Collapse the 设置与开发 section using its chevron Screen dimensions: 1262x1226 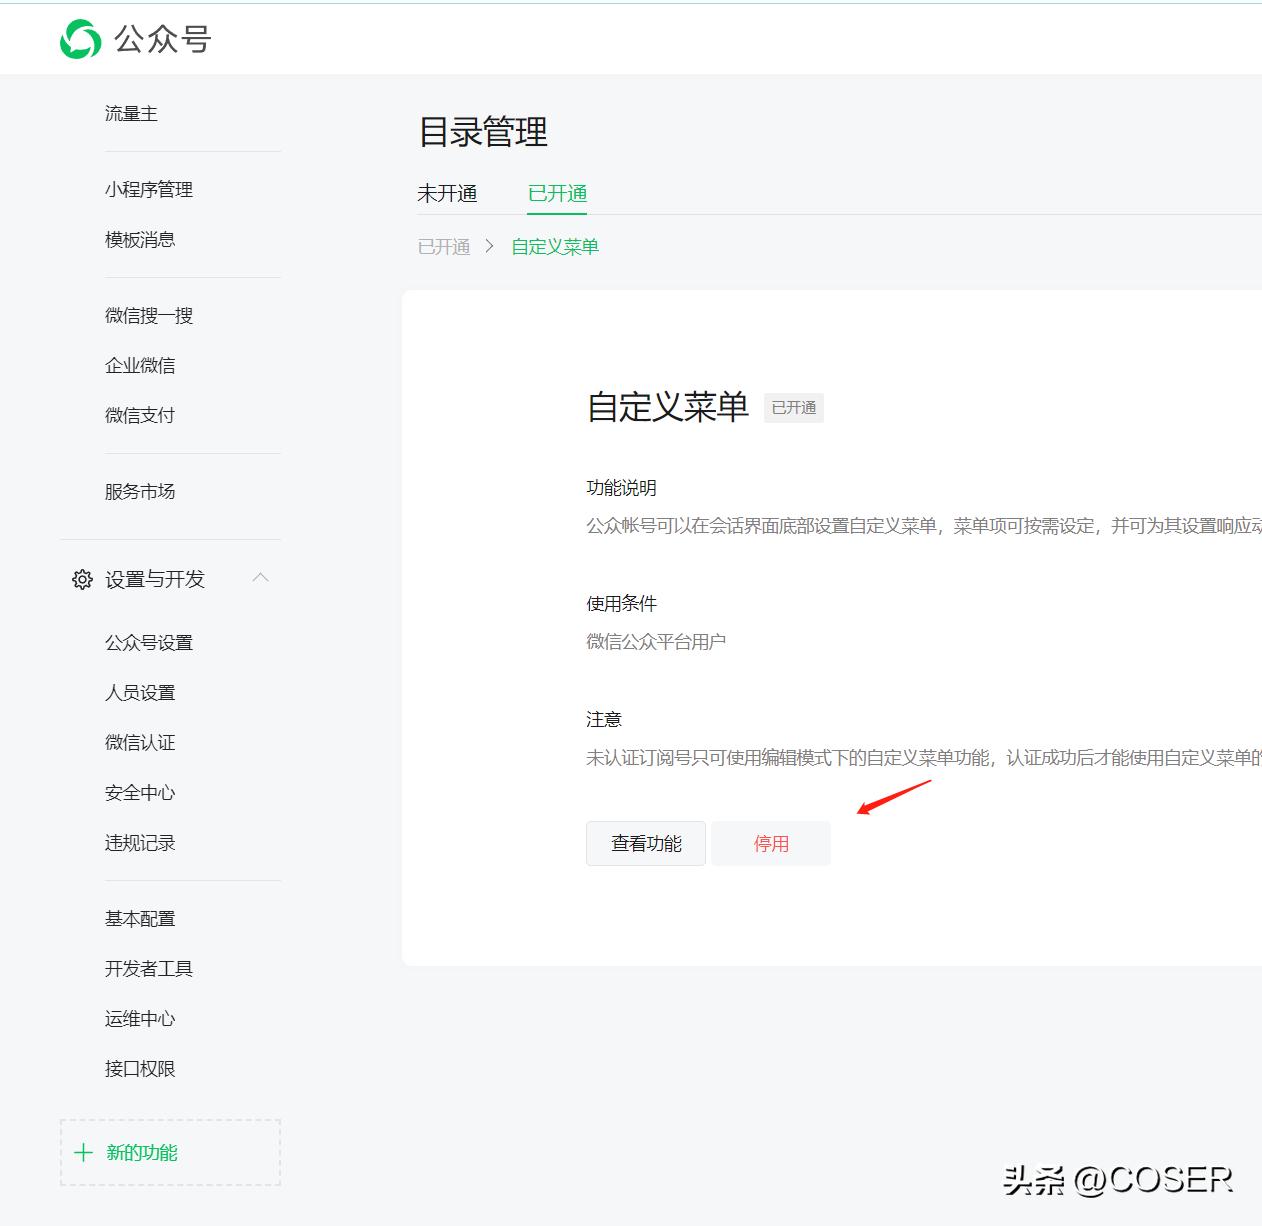point(261,578)
